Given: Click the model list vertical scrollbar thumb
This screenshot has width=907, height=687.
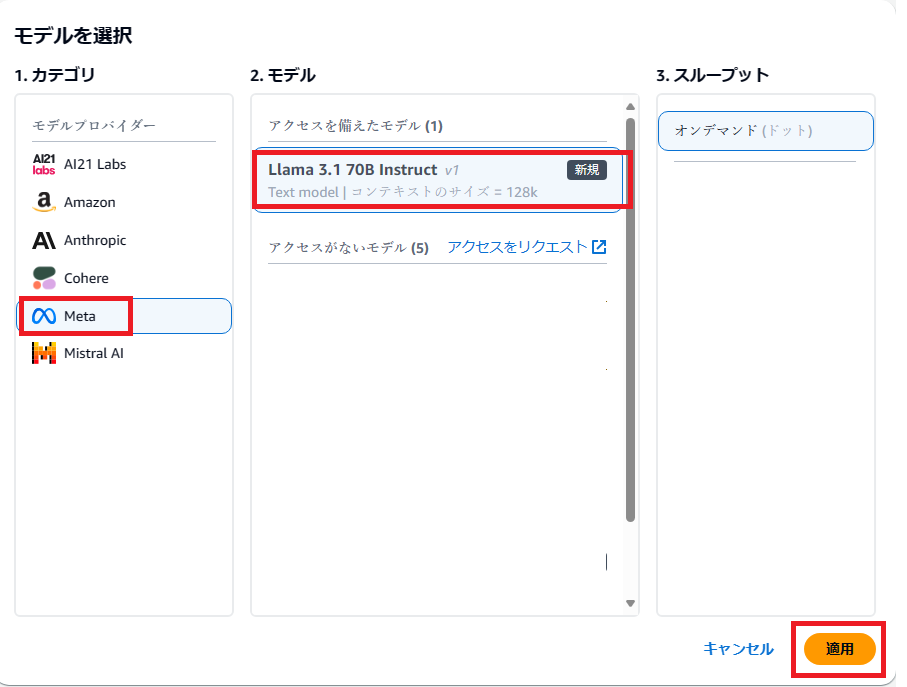Looking at the screenshot, I should tap(631, 320).
